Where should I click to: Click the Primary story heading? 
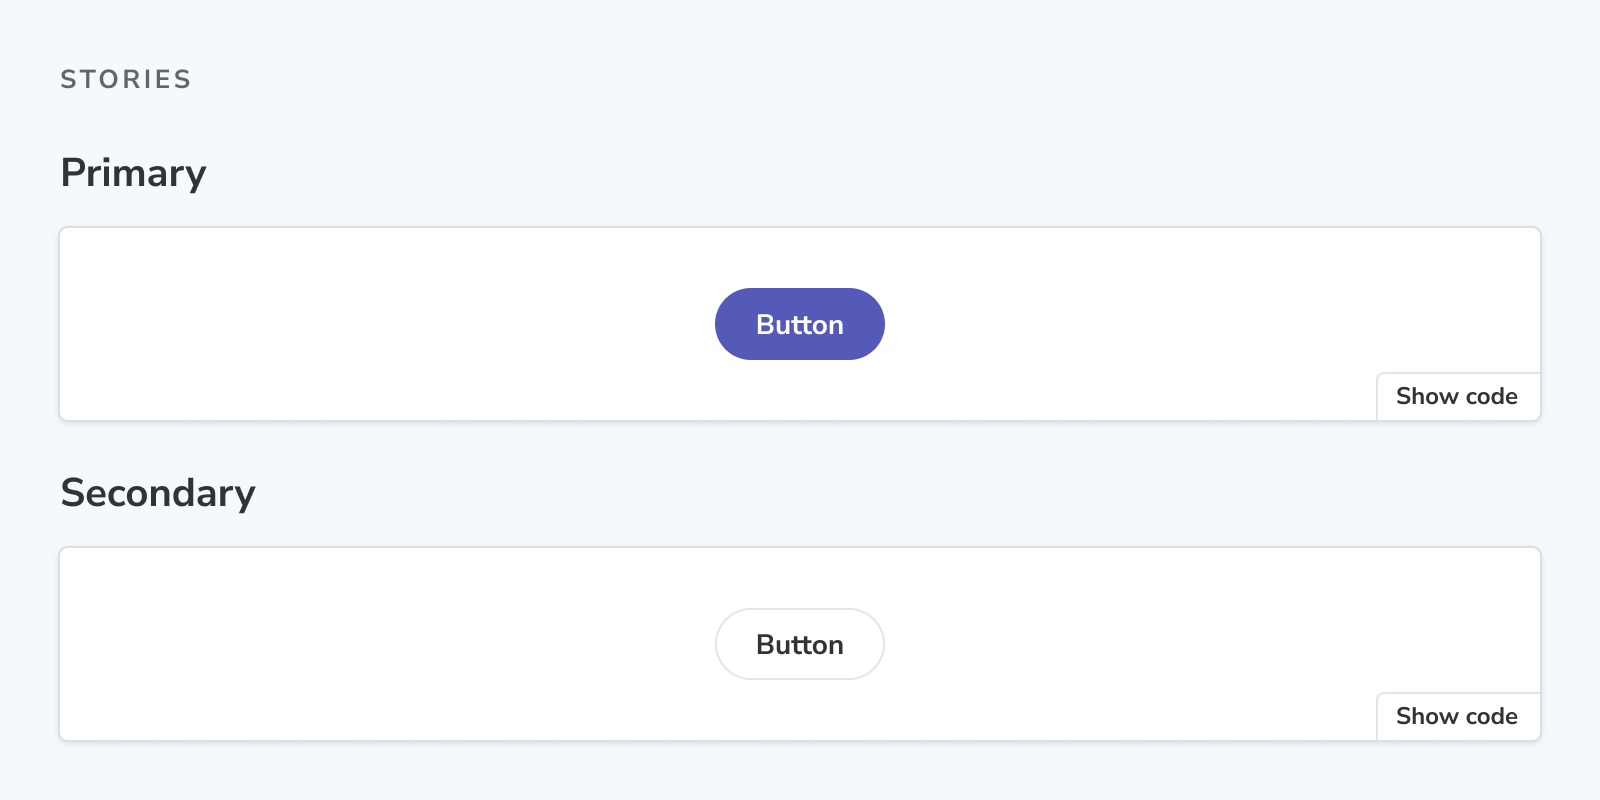point(133,172)
